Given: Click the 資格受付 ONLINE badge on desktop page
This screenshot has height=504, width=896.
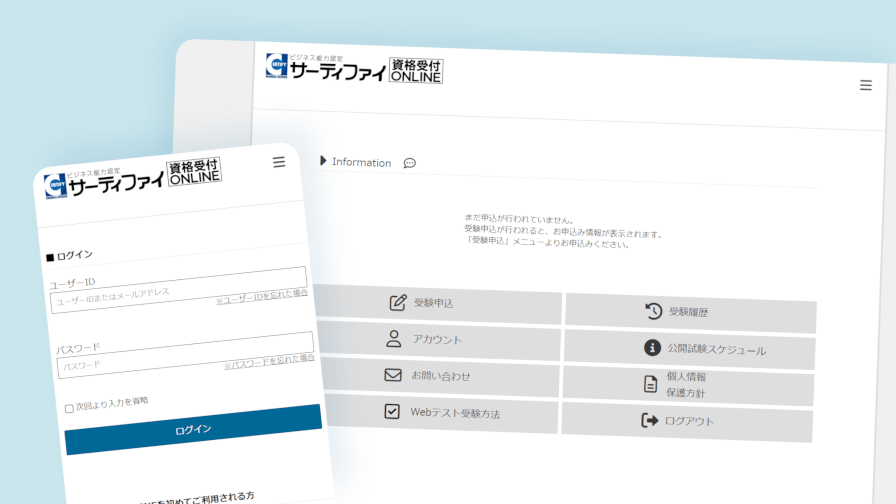Looking at the screenshot, I should [x=416, y=71].
